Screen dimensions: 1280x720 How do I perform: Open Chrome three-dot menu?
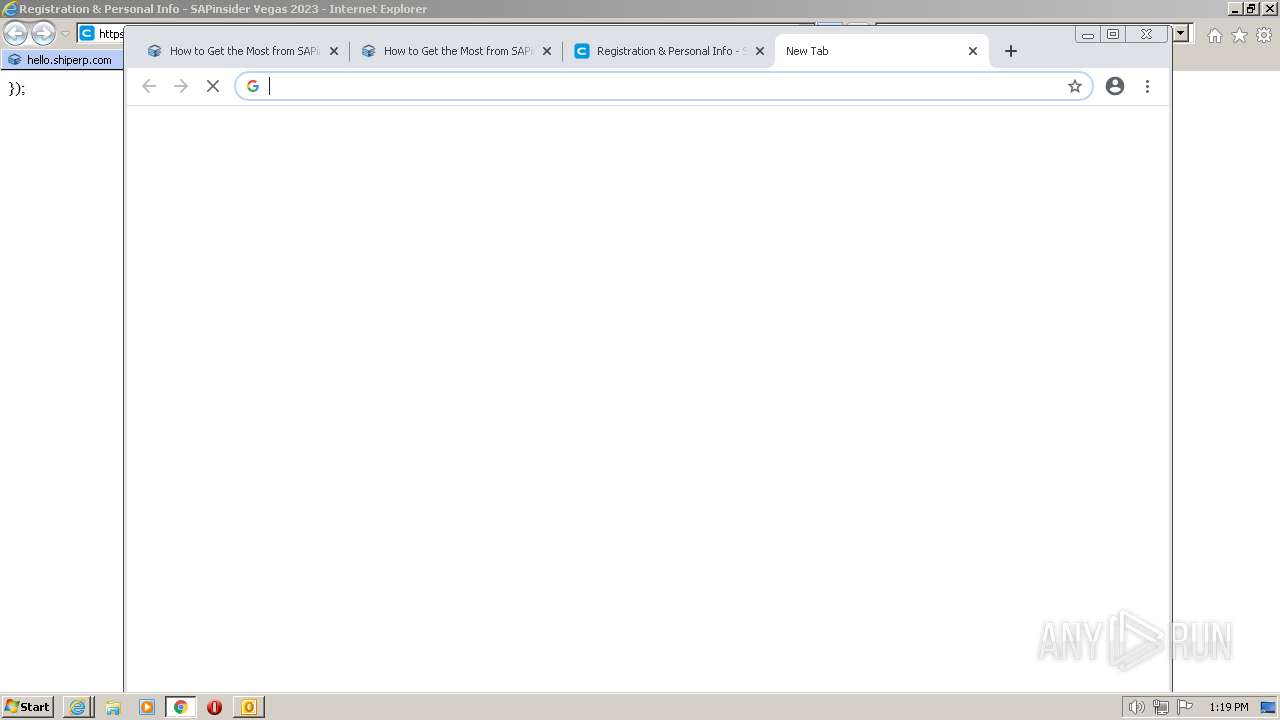pos(1147,86)
